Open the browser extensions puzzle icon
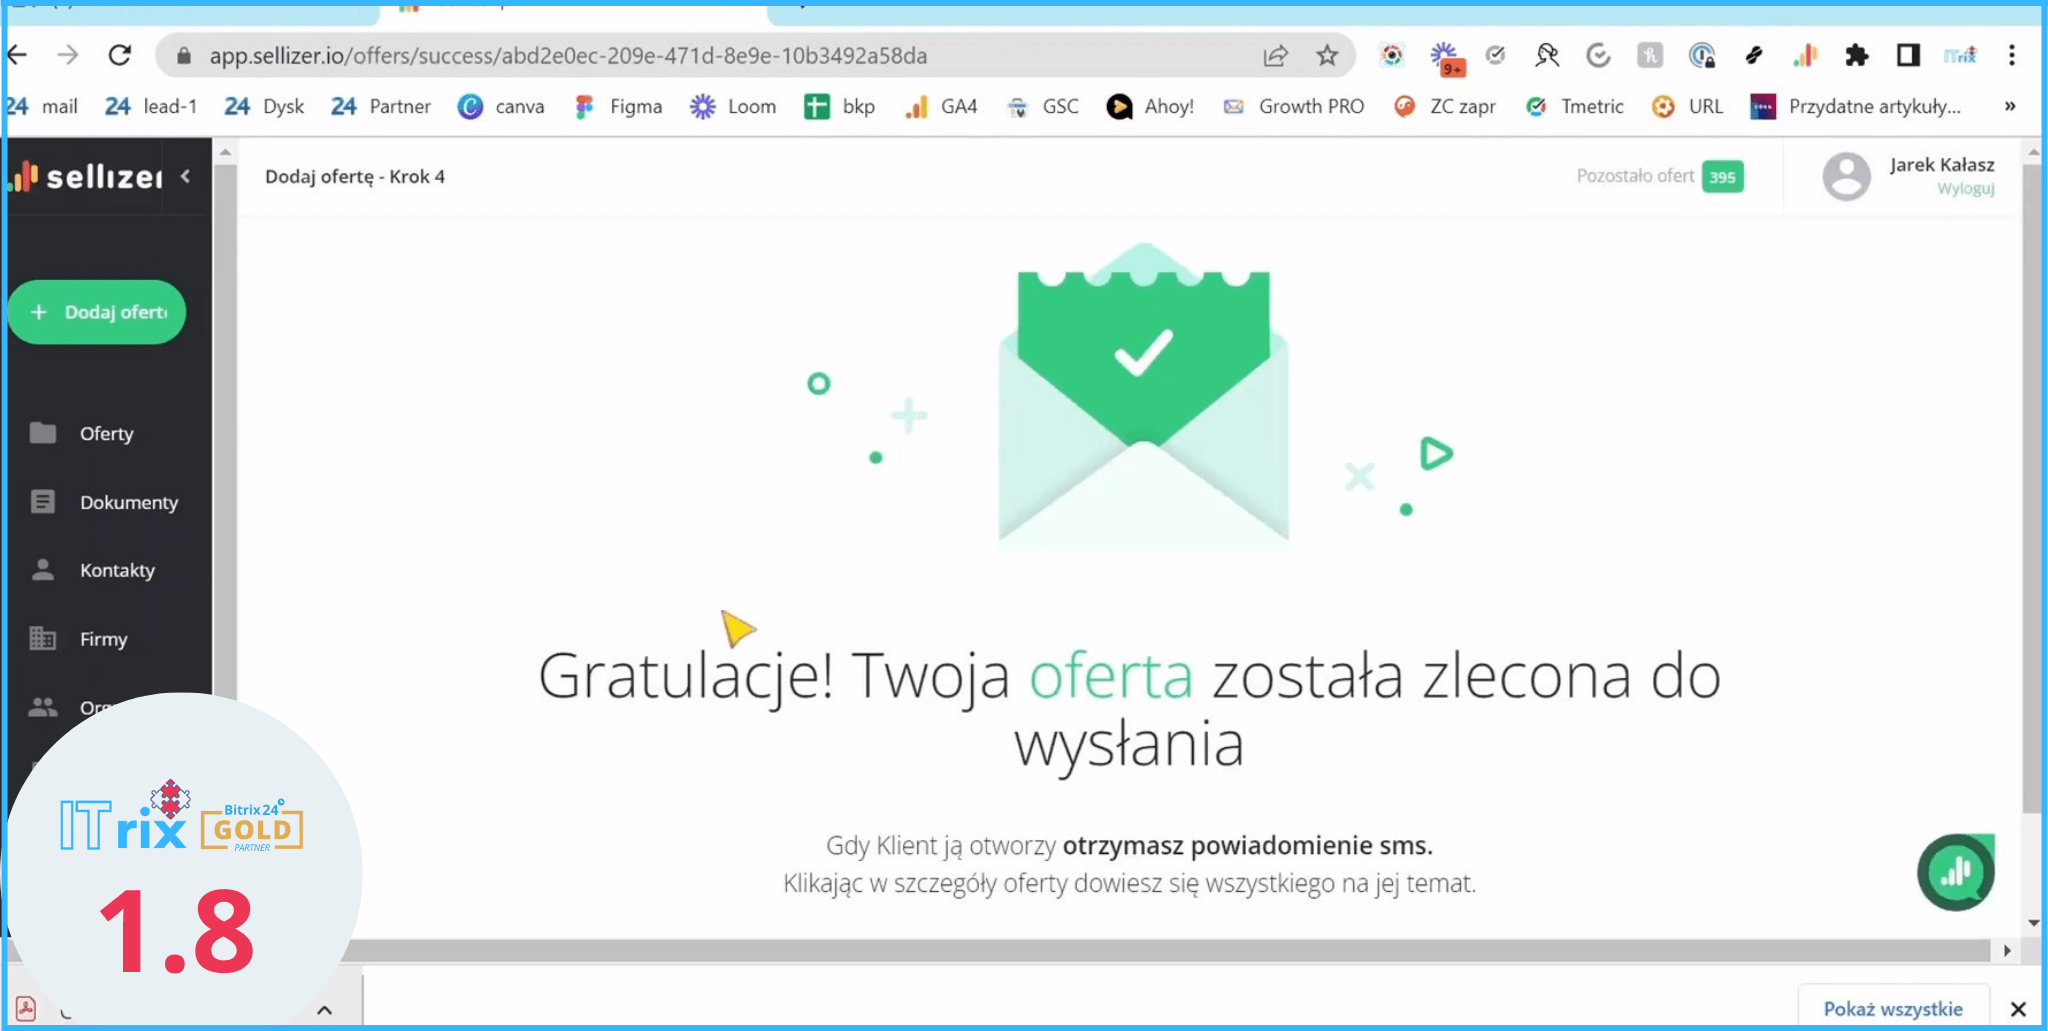This screenshot has width=2048, height=1031. (1856, 56)
